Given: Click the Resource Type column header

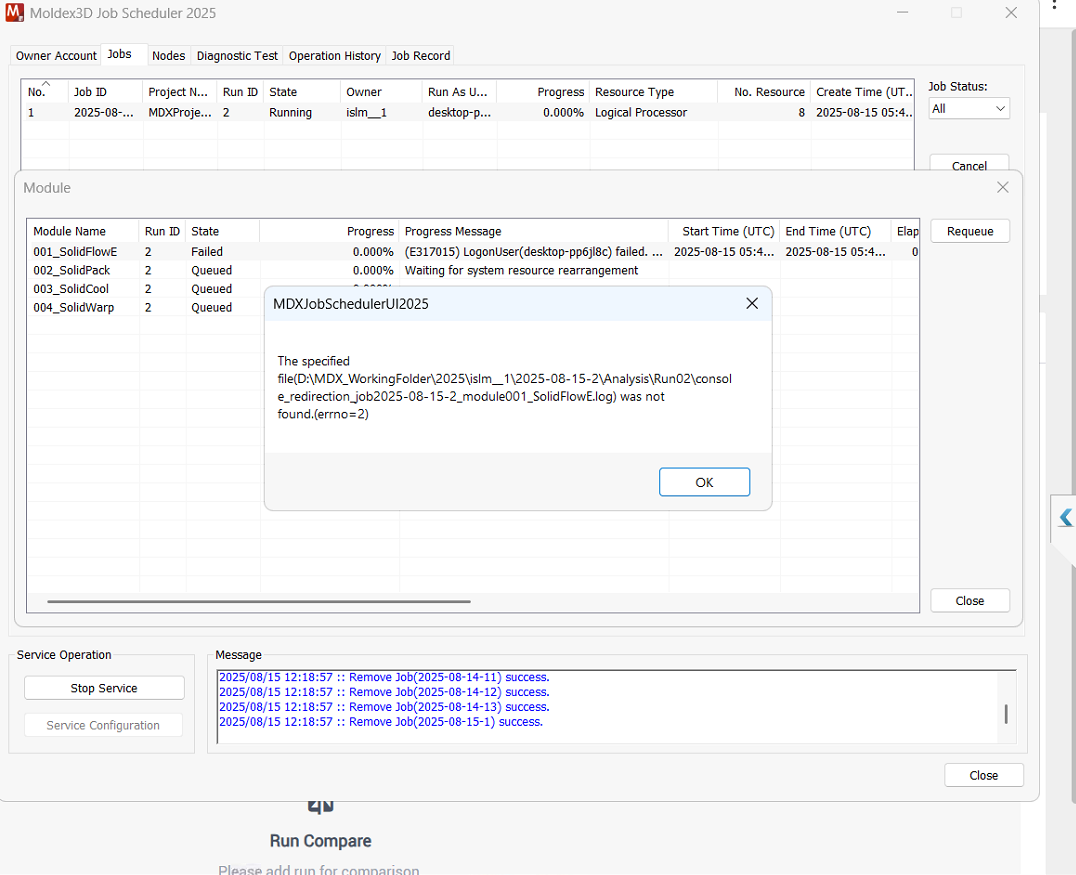Looking at the screenshot, I should (x=653, y=92).
